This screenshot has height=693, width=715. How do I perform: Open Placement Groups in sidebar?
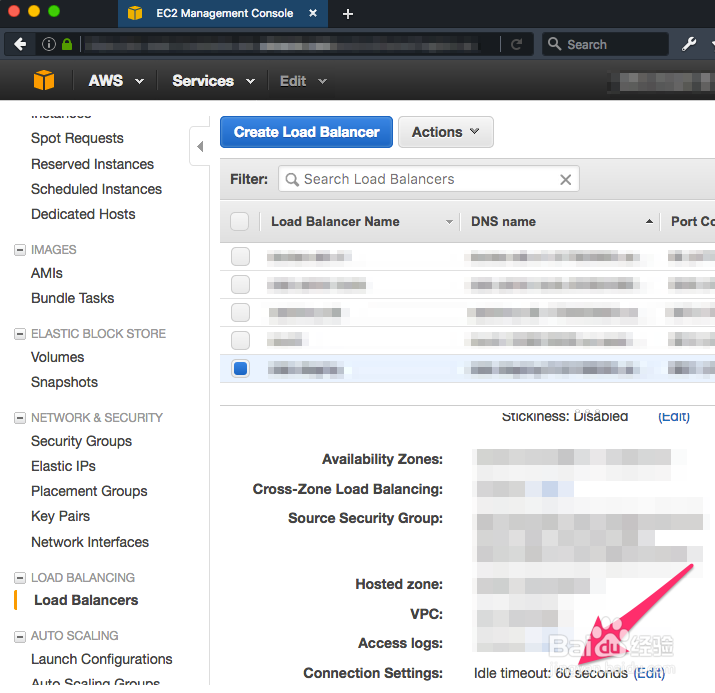click(89, 491)
